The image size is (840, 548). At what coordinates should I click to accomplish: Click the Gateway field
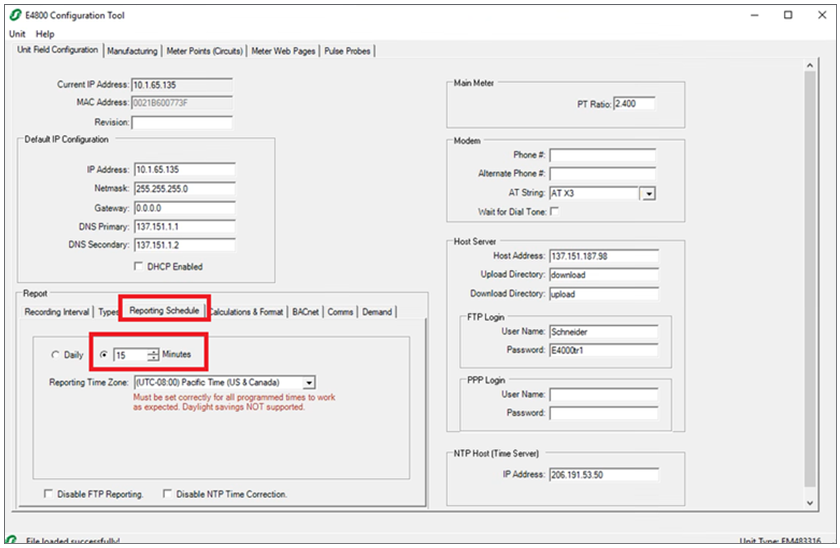tap(185, 208)
